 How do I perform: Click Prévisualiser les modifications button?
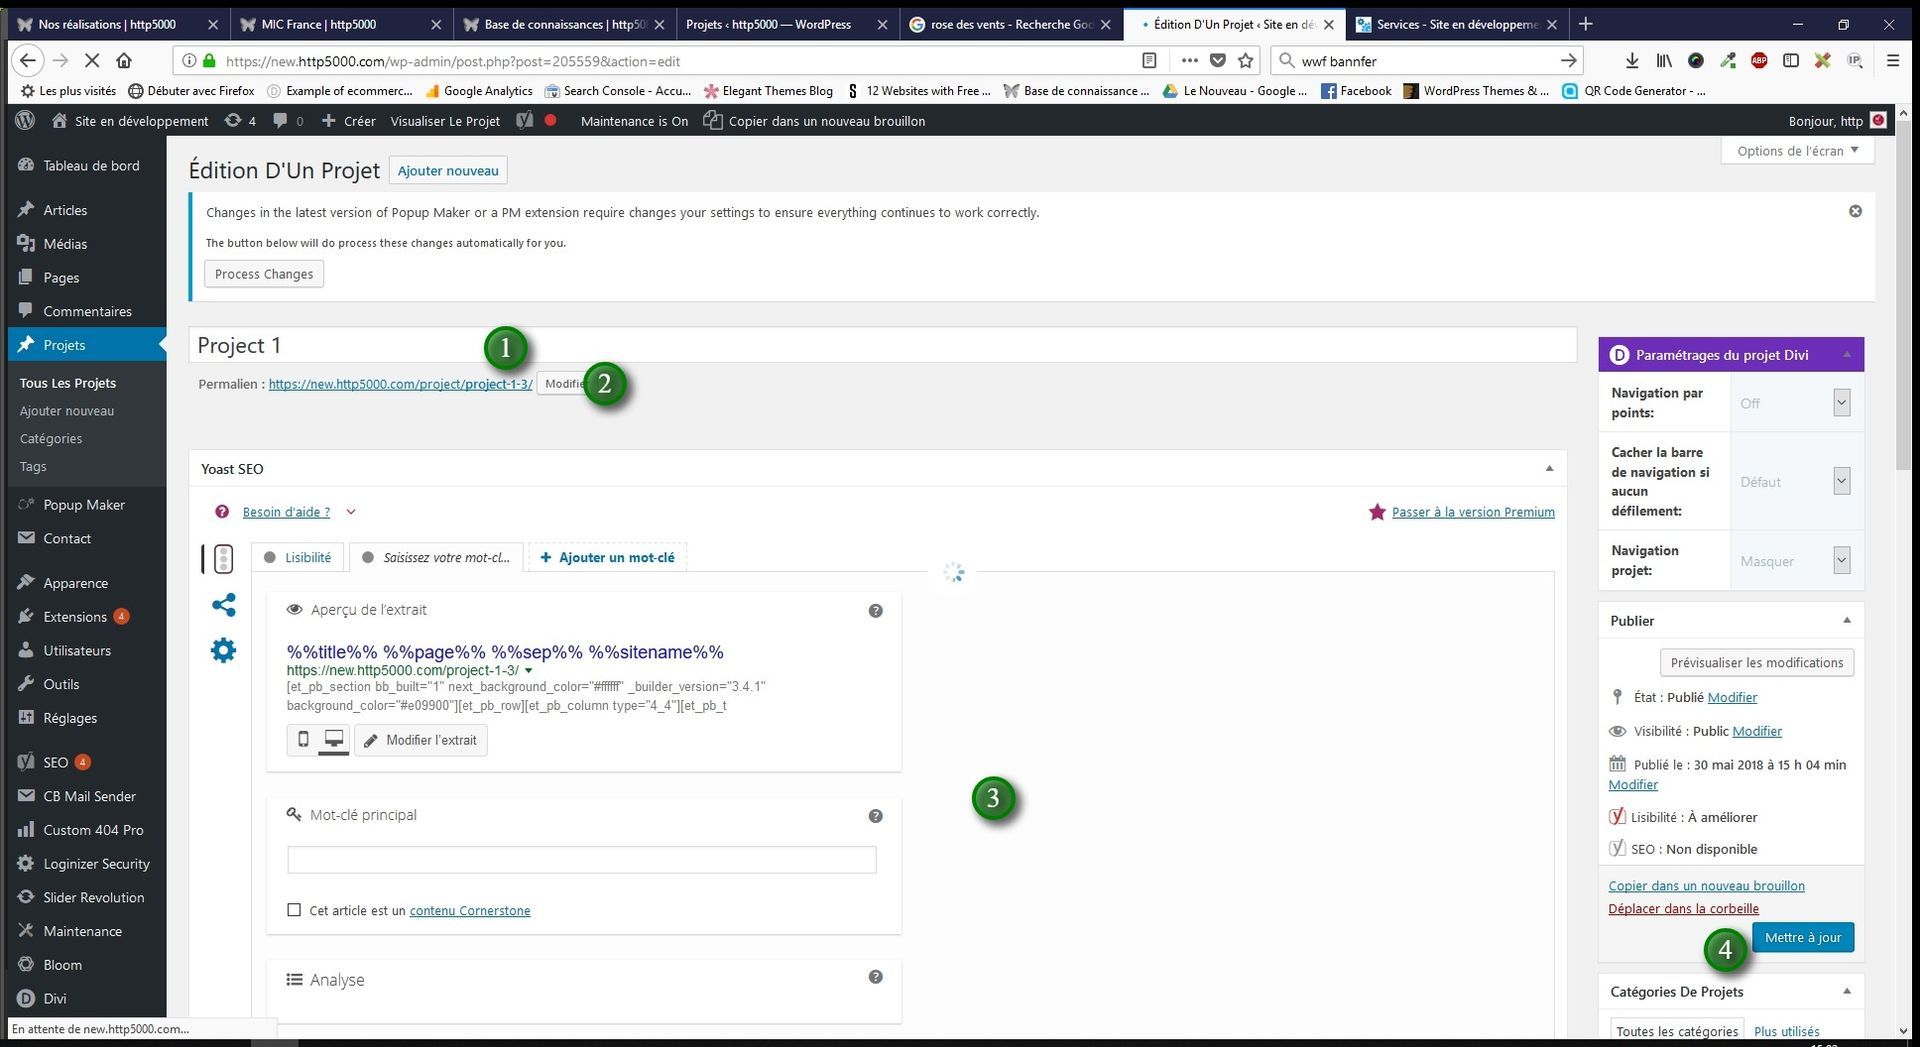1756,663
